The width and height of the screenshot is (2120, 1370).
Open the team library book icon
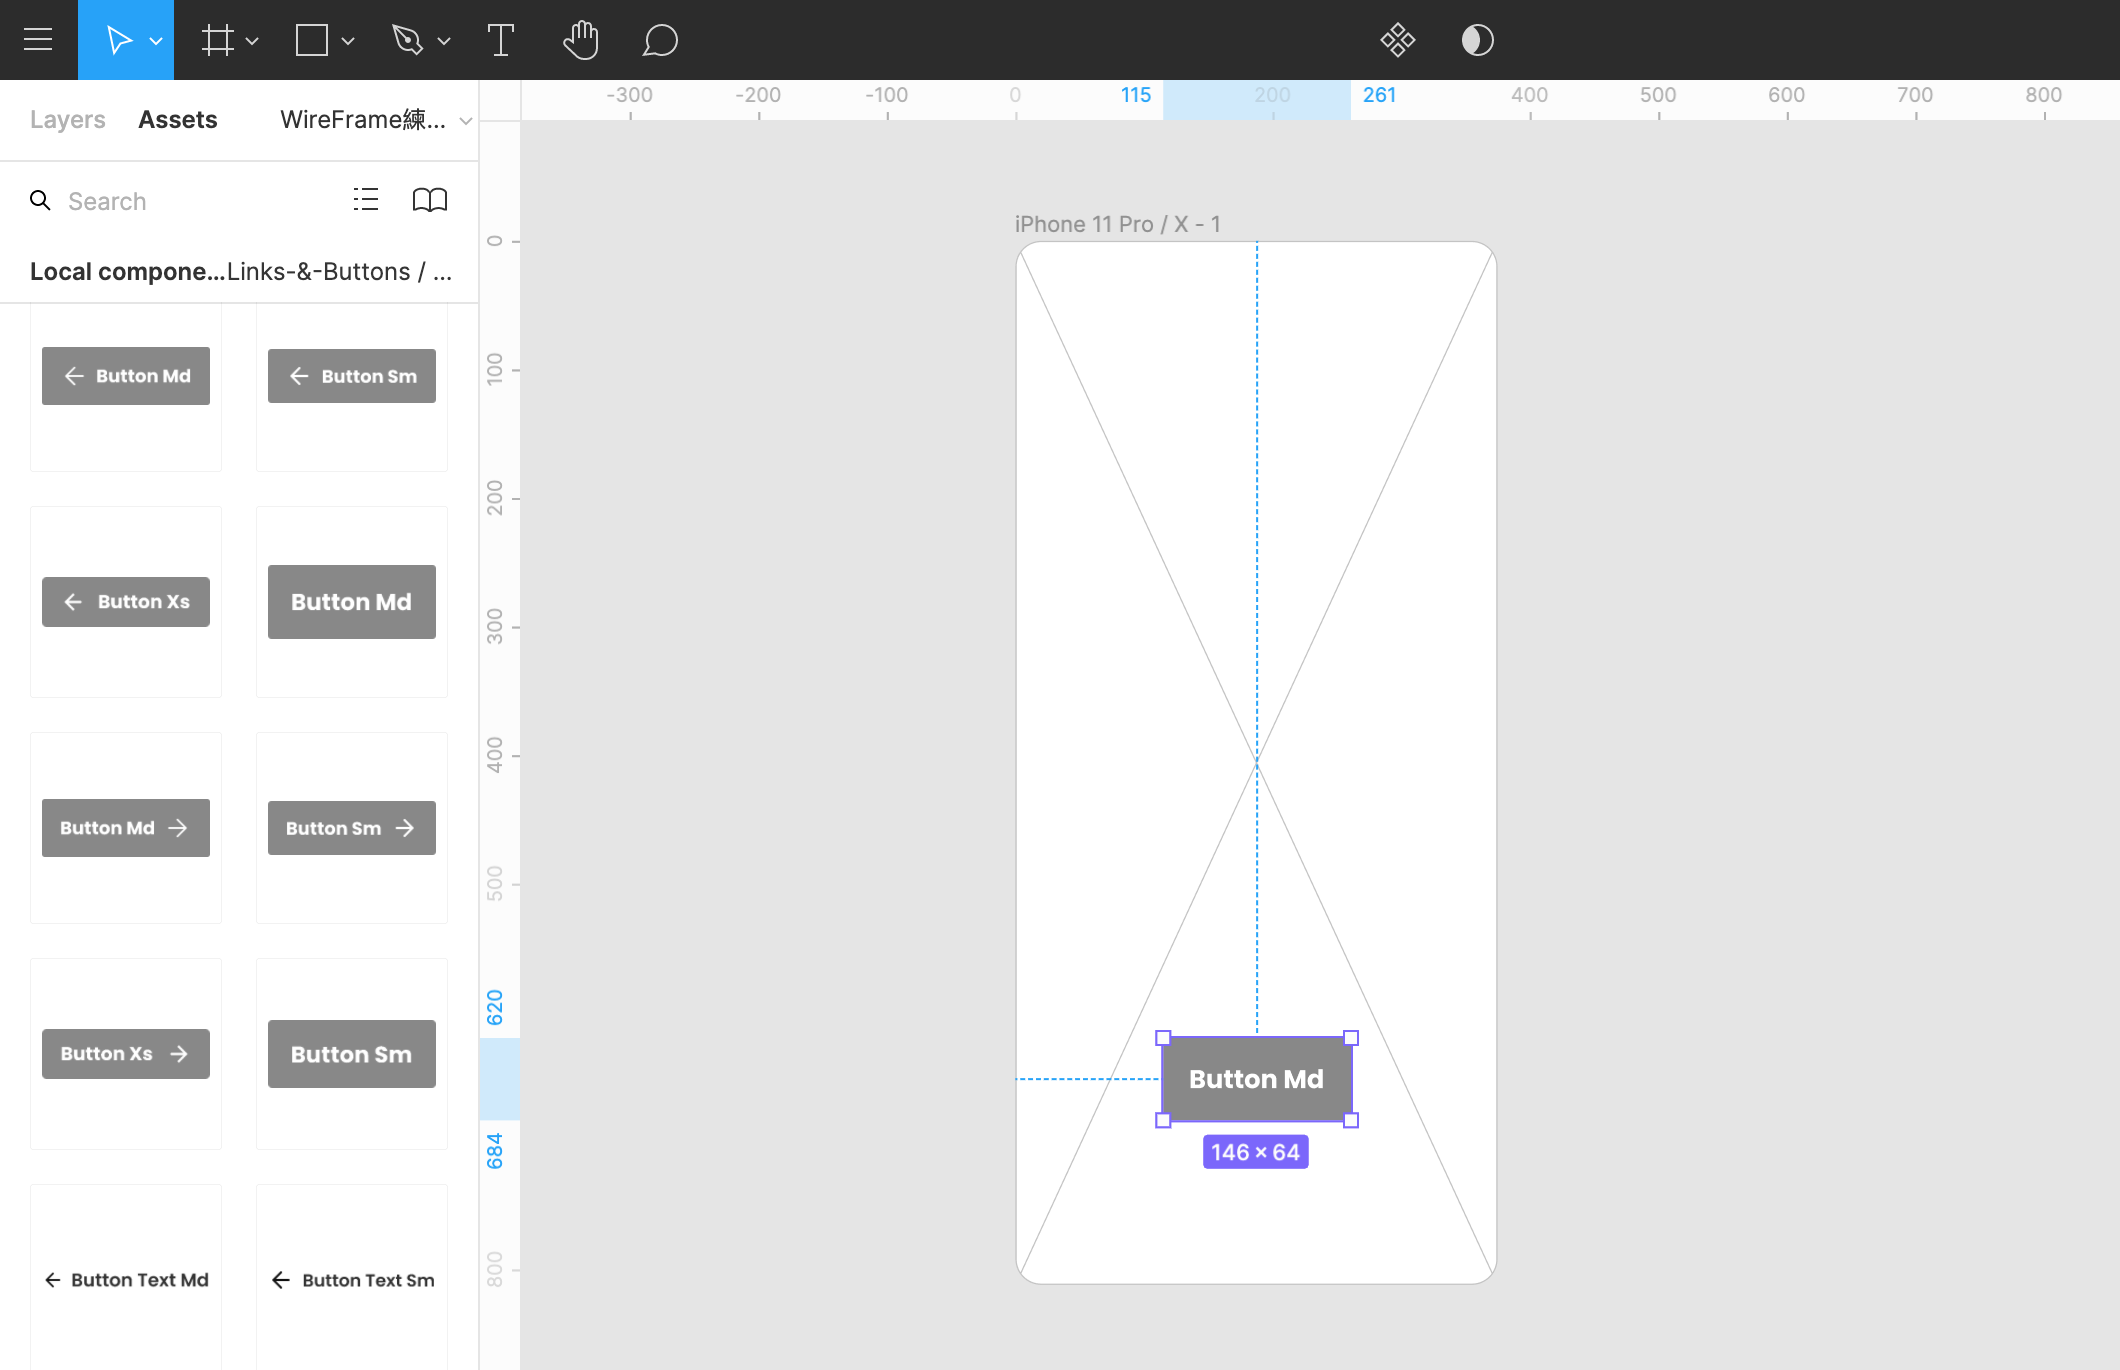[x=430, y=200]
